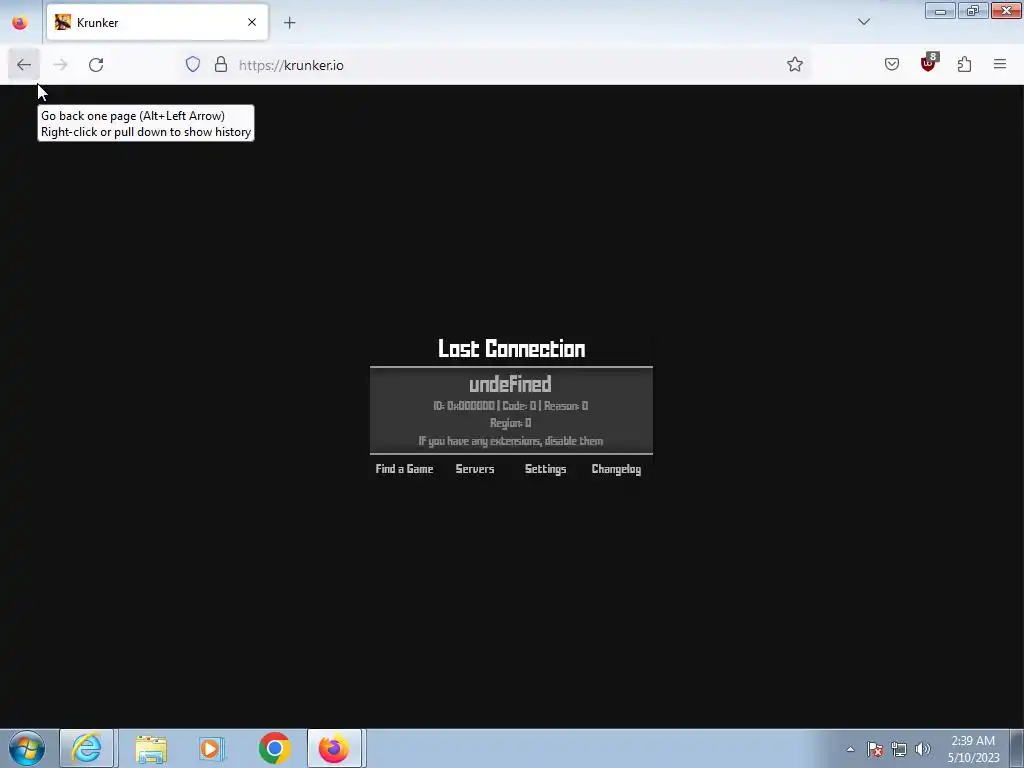Click the 'undefined' error text
The image size is (1024, 768).
click(510, 384)
